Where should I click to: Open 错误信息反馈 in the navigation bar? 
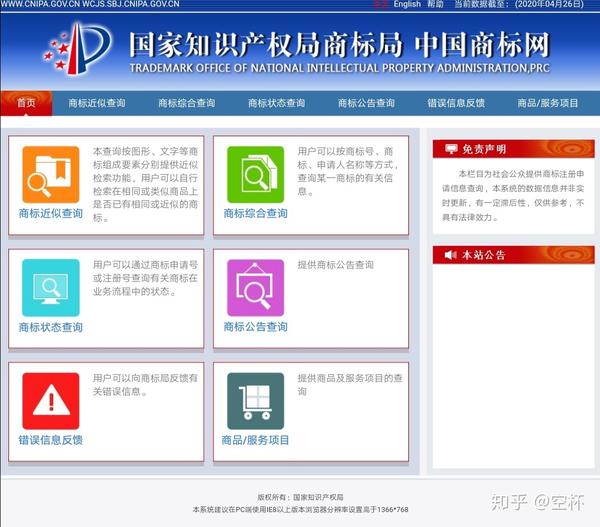click(456, 103)
